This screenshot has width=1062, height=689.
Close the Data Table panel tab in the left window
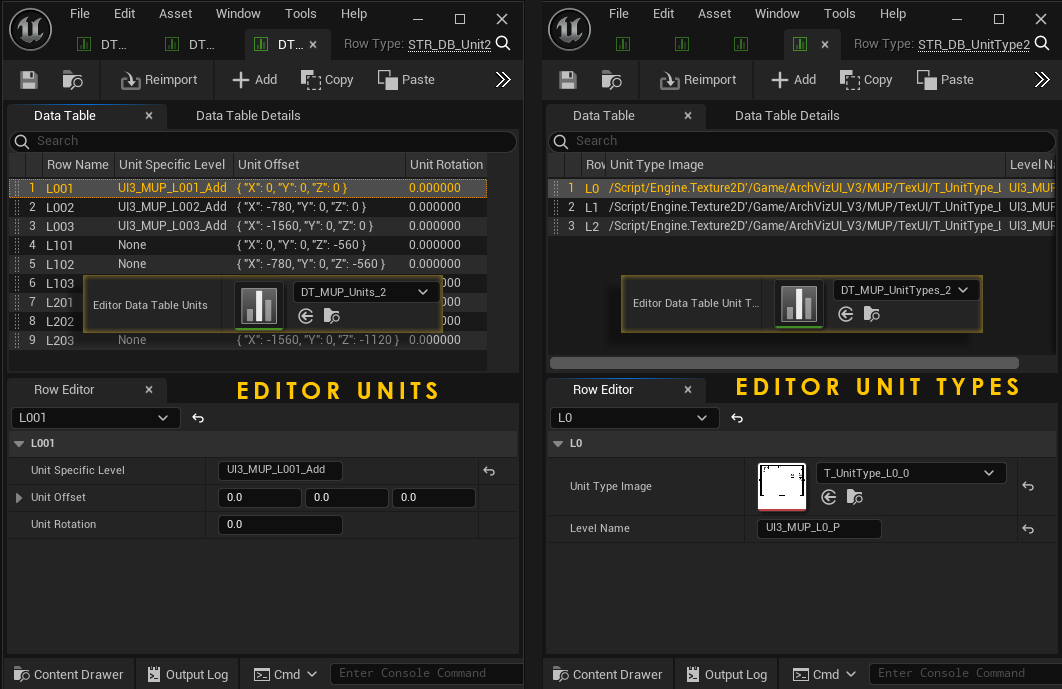(x=149, y=116)
